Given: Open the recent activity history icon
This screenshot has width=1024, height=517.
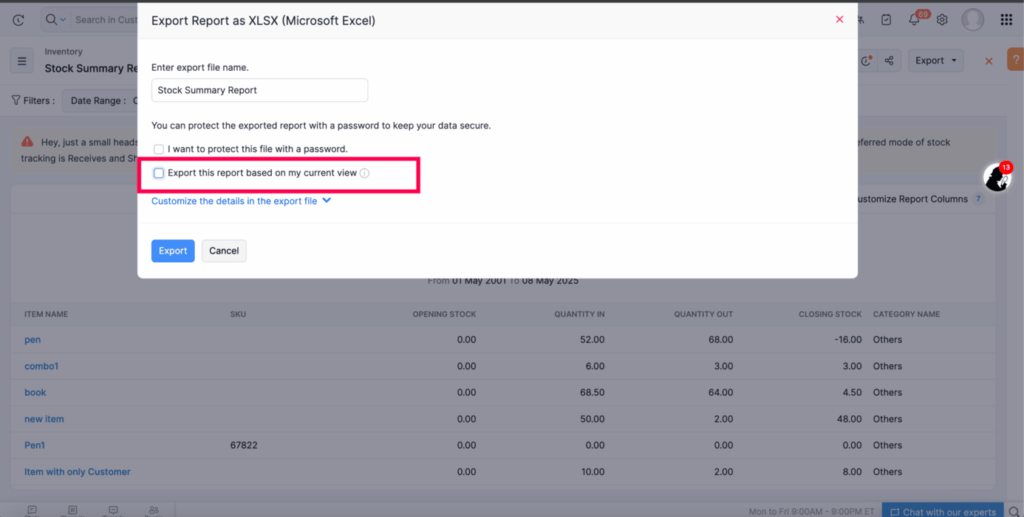Looking at the screenshot, I should point(18,20).
